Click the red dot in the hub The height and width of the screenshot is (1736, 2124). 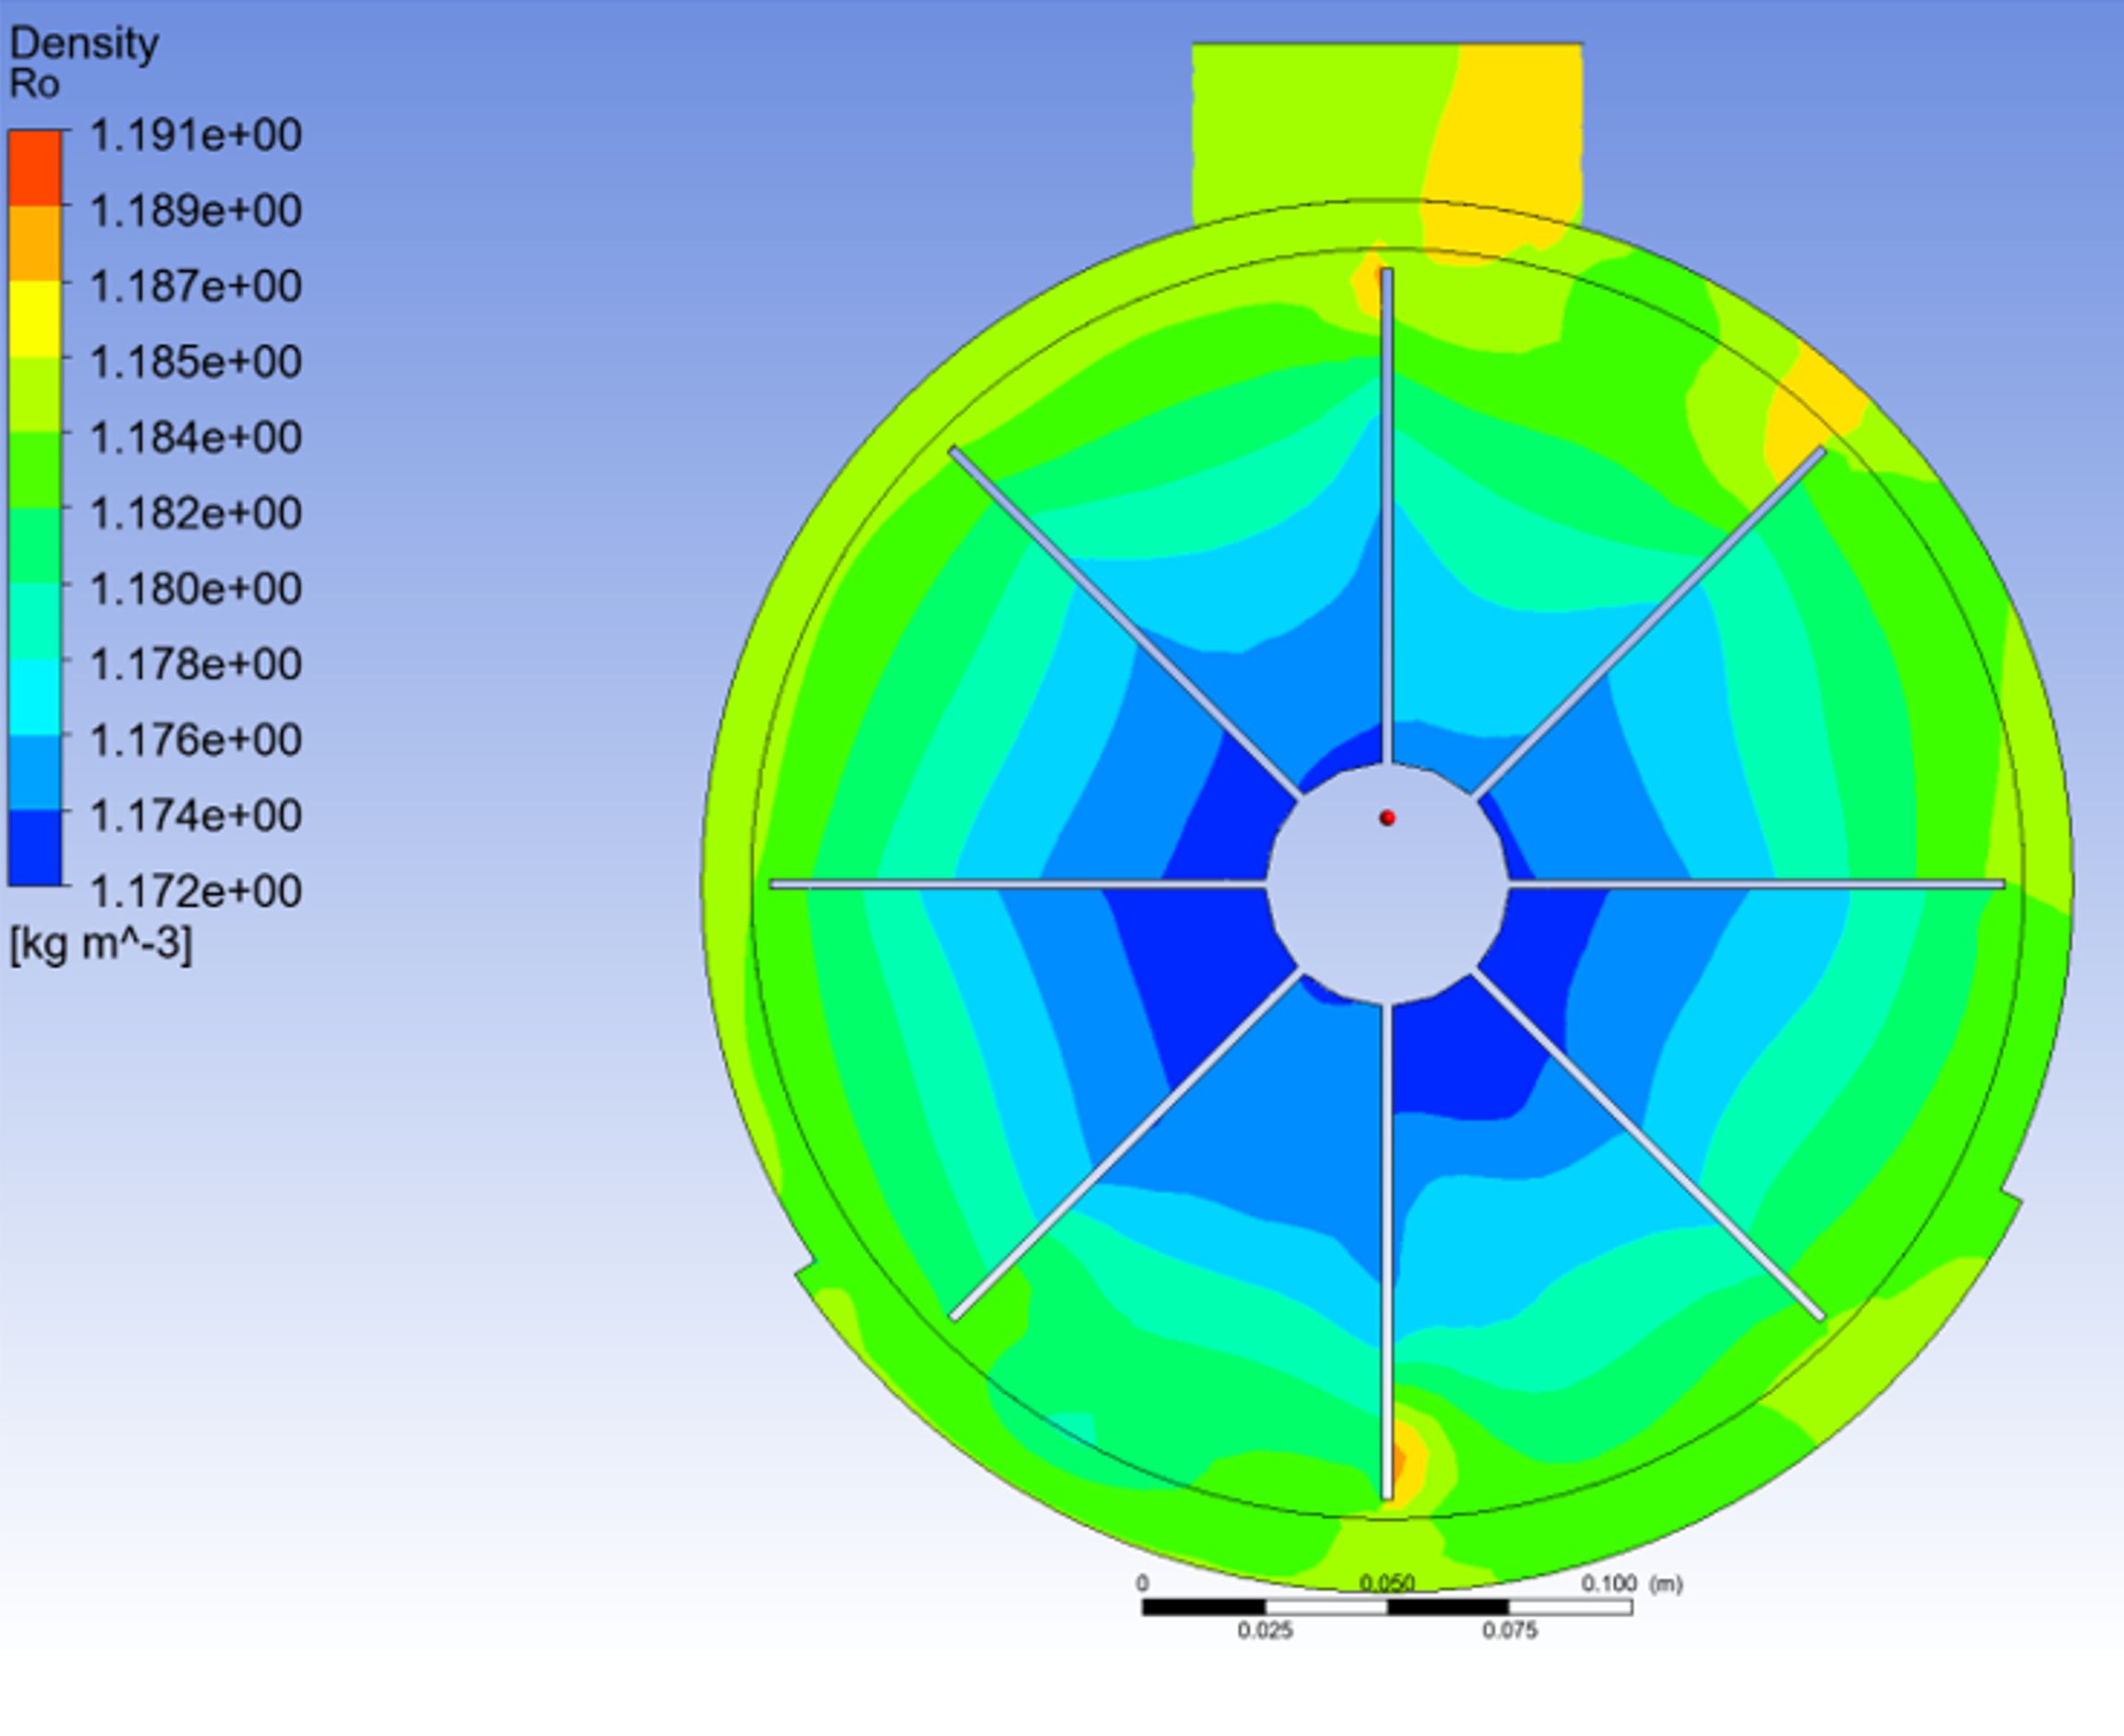pyautogui.click(x=1387, y=818)
